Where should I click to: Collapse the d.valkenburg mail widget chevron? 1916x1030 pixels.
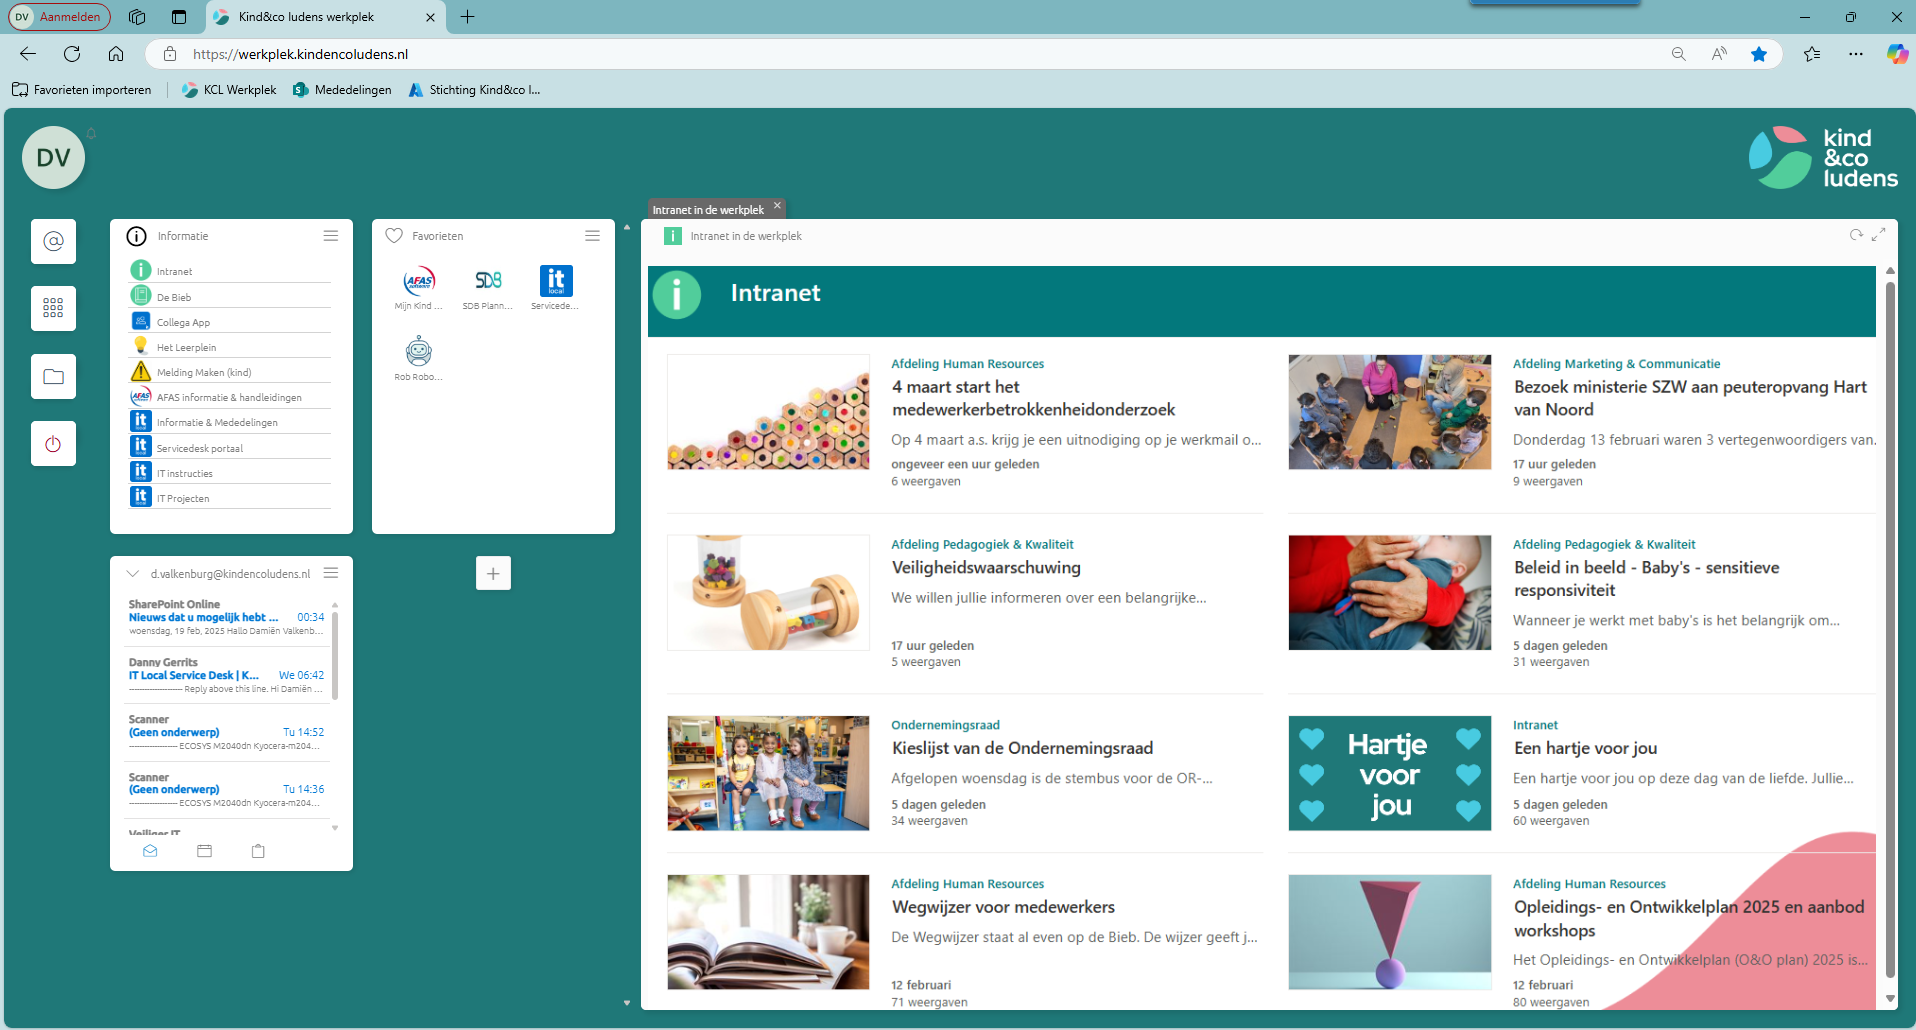(x=132, y=574)
